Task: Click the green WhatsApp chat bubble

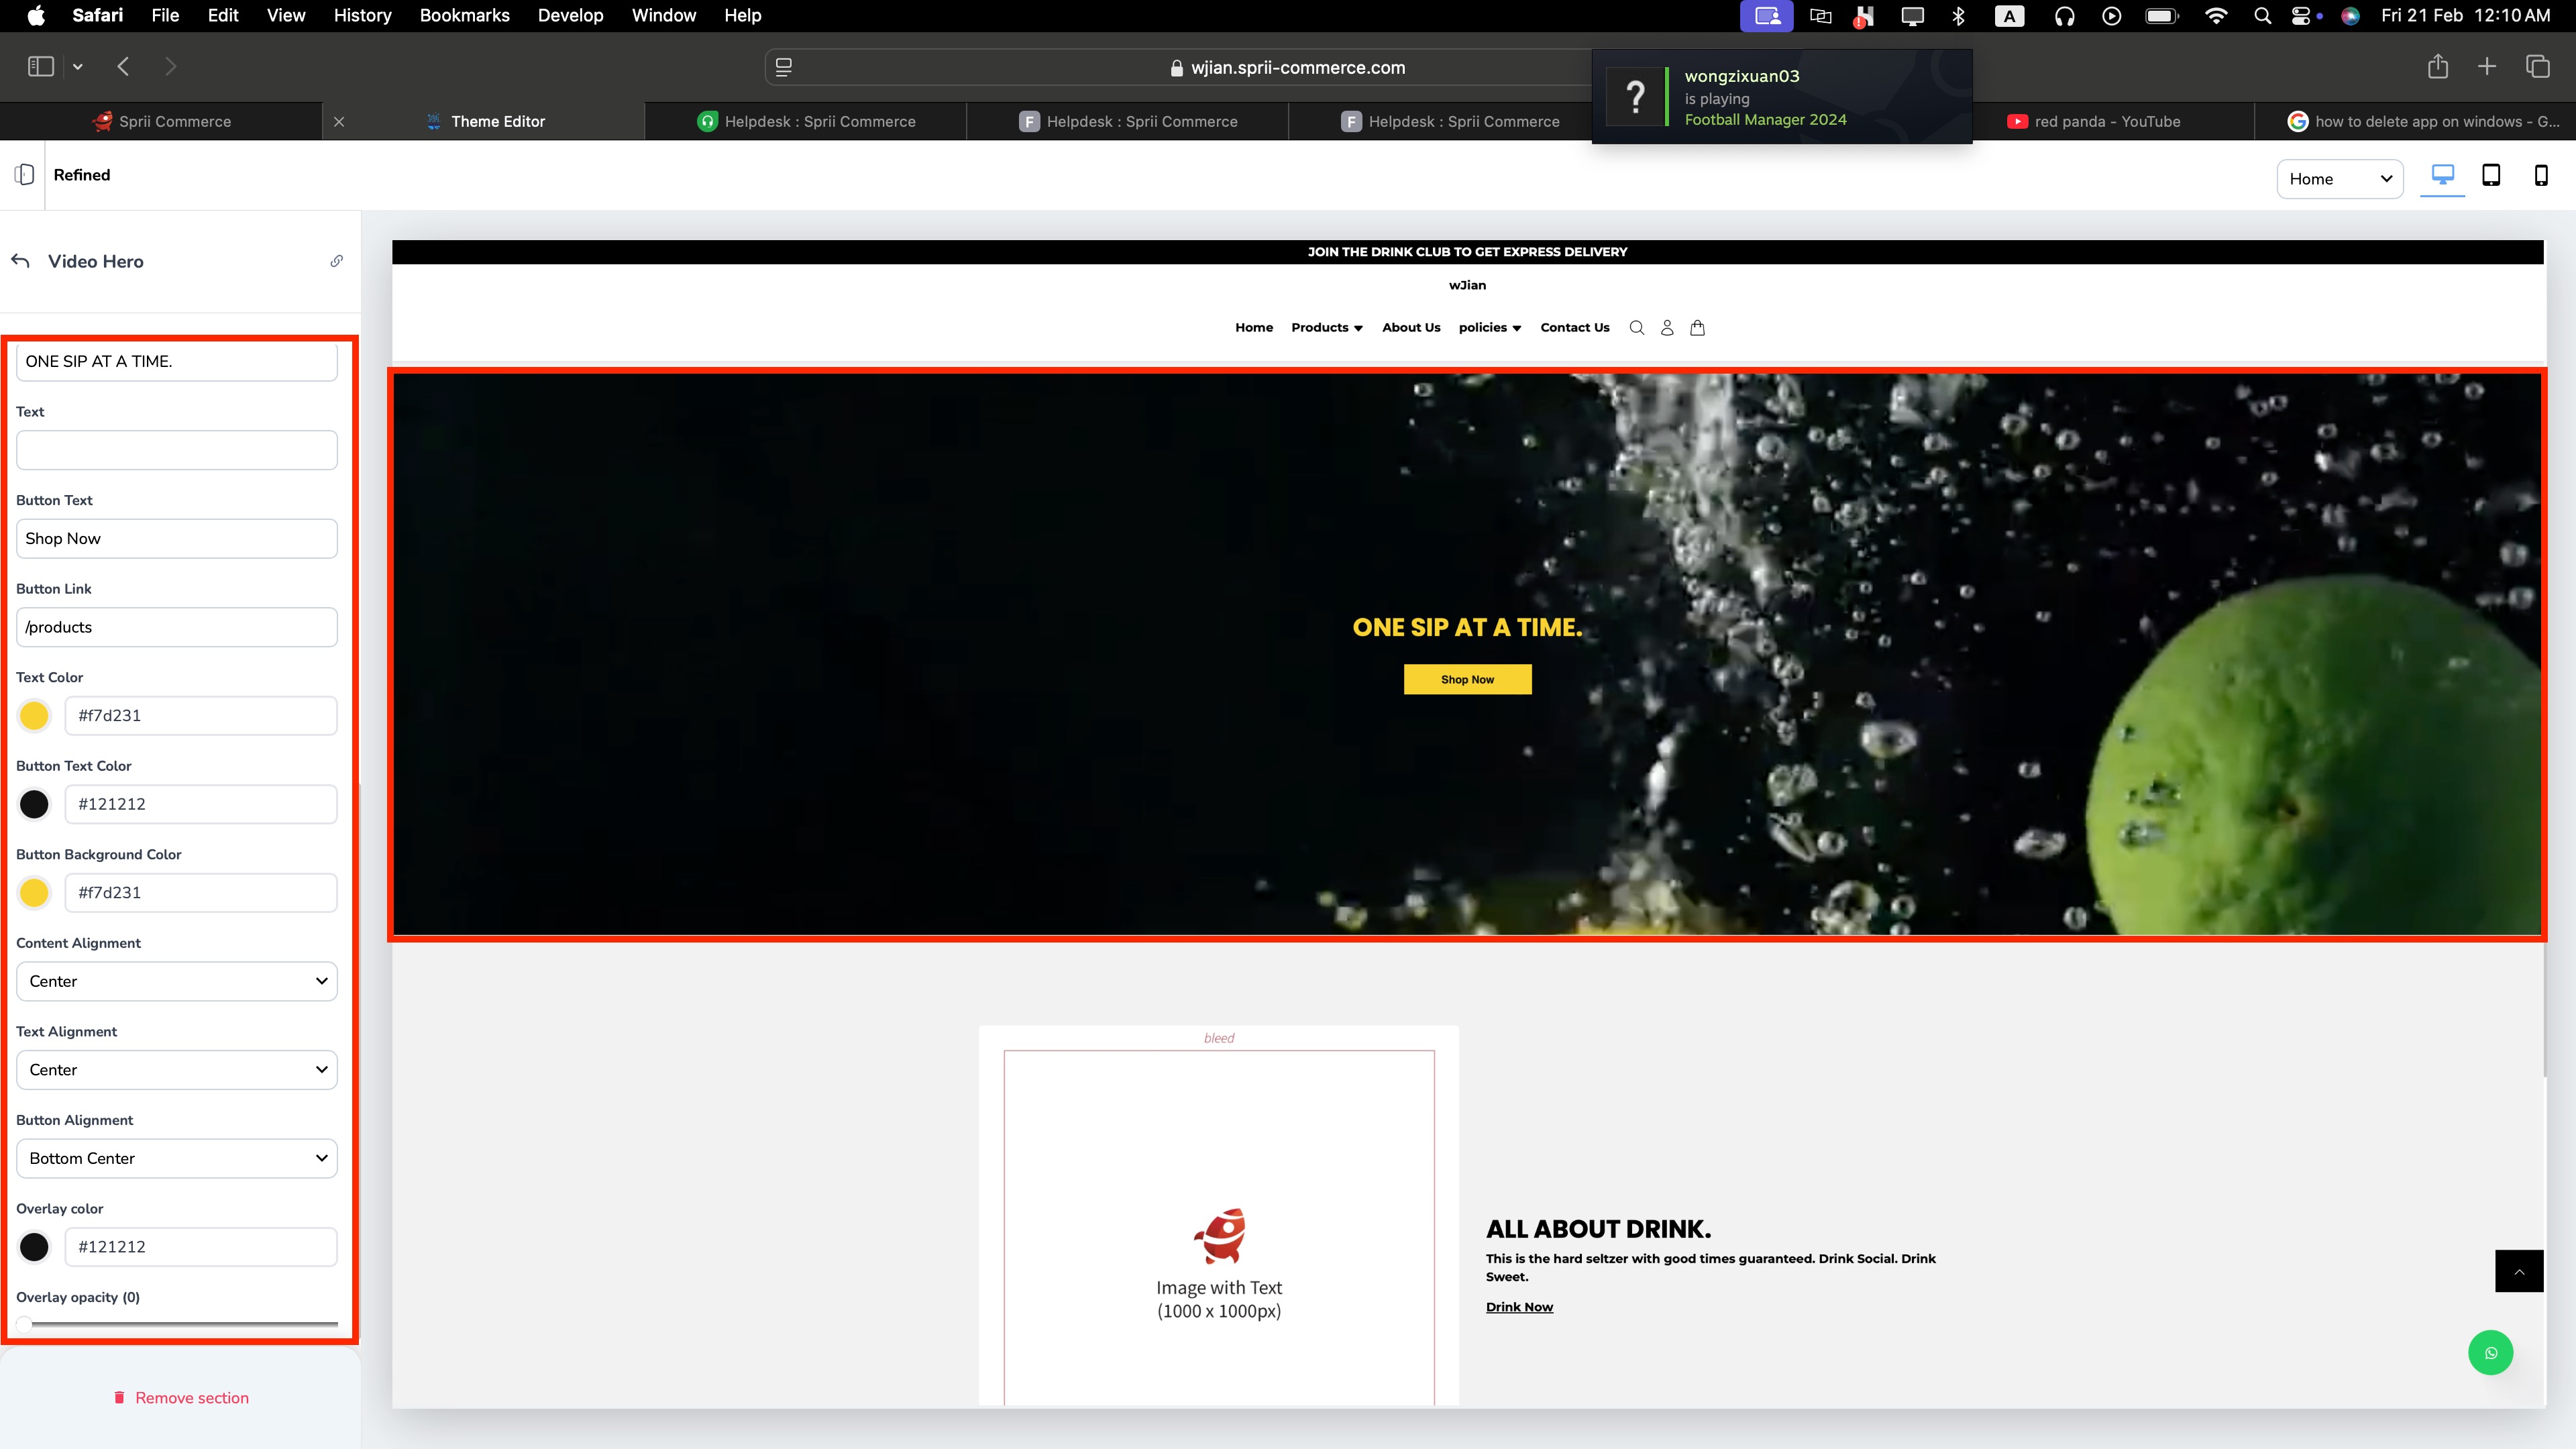Action: 2490,1353
